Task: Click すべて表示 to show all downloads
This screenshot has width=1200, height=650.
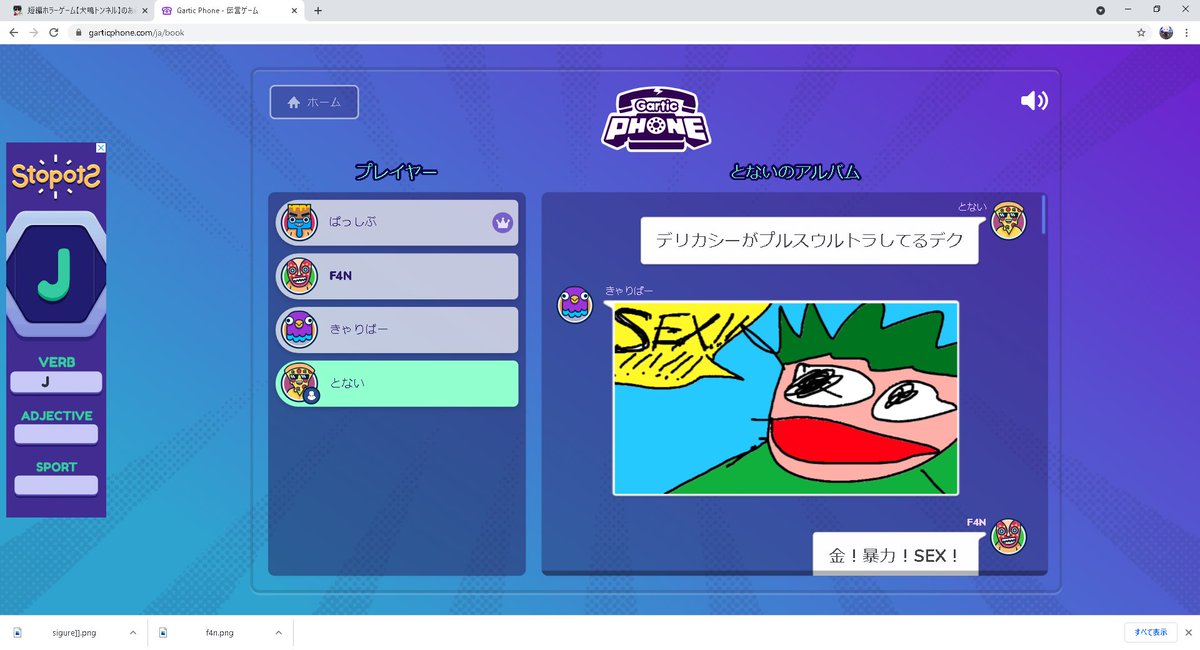Action: pyautogui.click(x=1149, y=632)
